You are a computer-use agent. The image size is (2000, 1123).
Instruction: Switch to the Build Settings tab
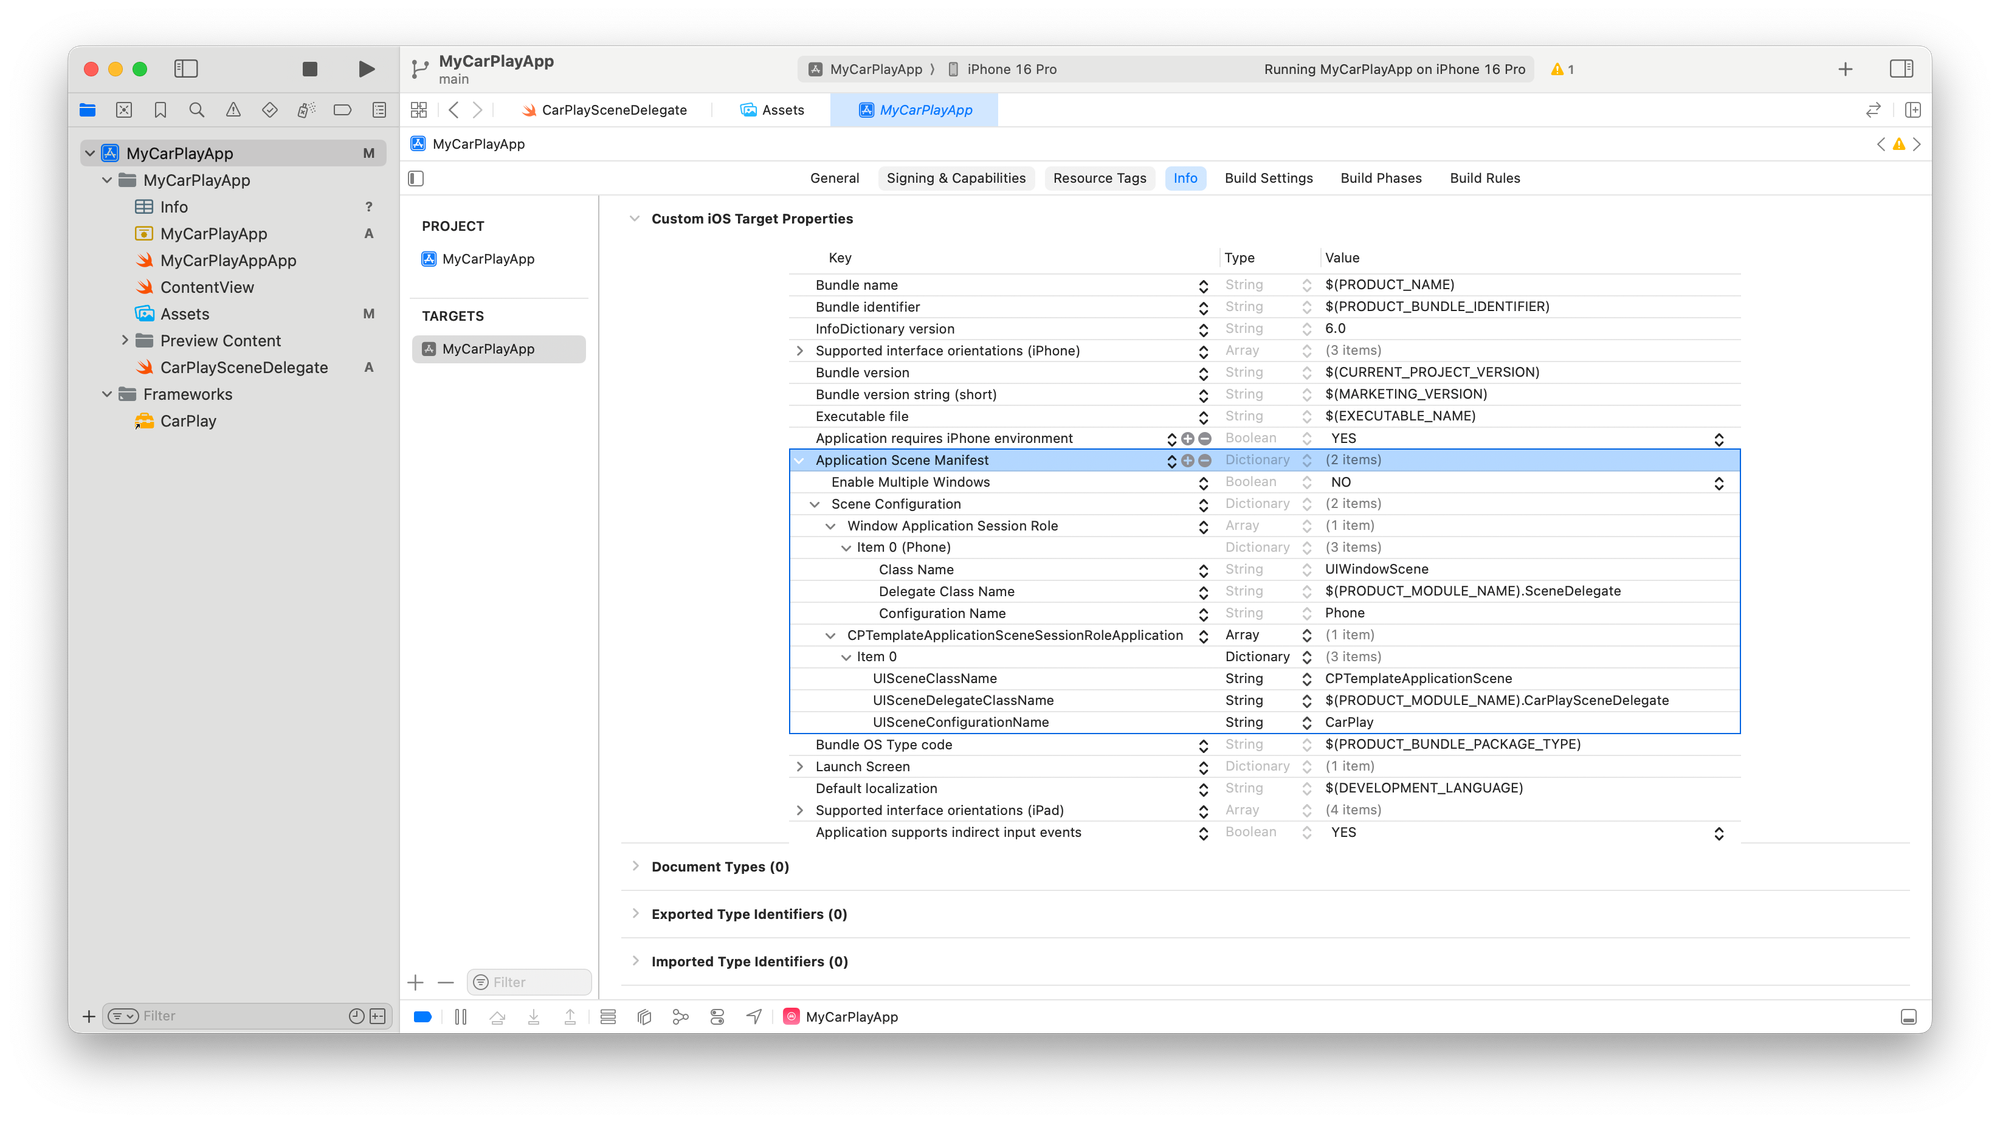pyautogui.click(x=1268, y=179)
